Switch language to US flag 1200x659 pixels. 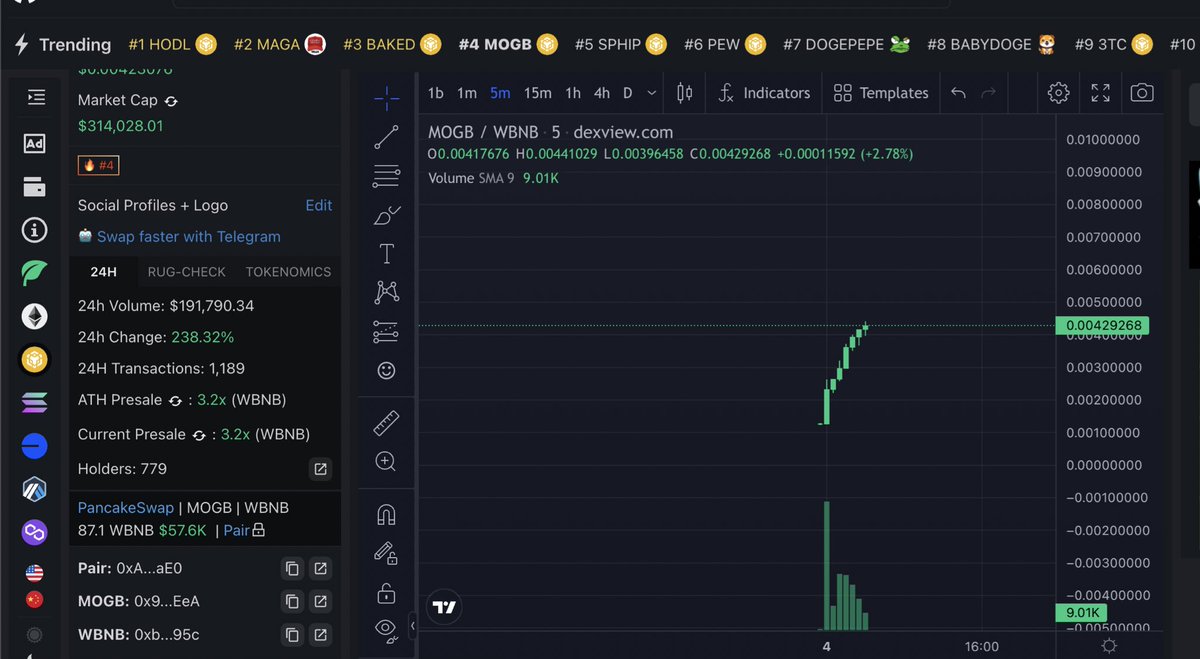[34, 573]
